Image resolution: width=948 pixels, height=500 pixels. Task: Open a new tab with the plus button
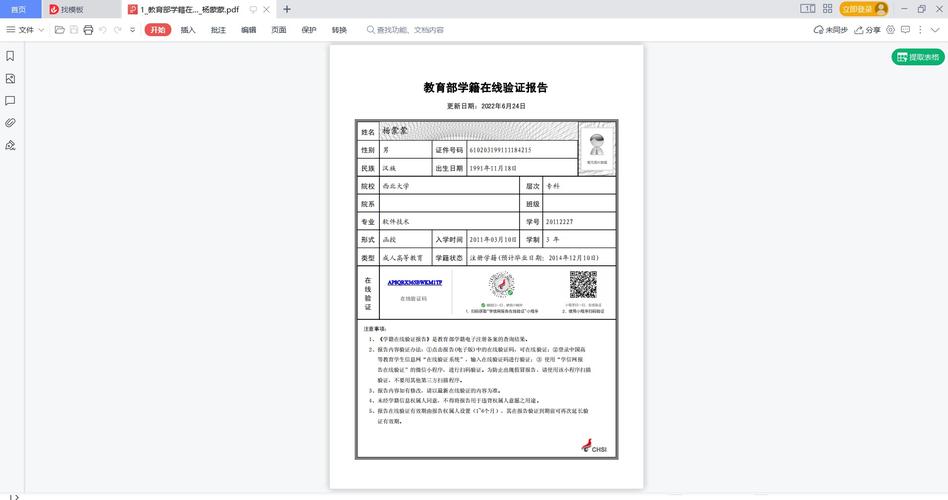(287, 9)
